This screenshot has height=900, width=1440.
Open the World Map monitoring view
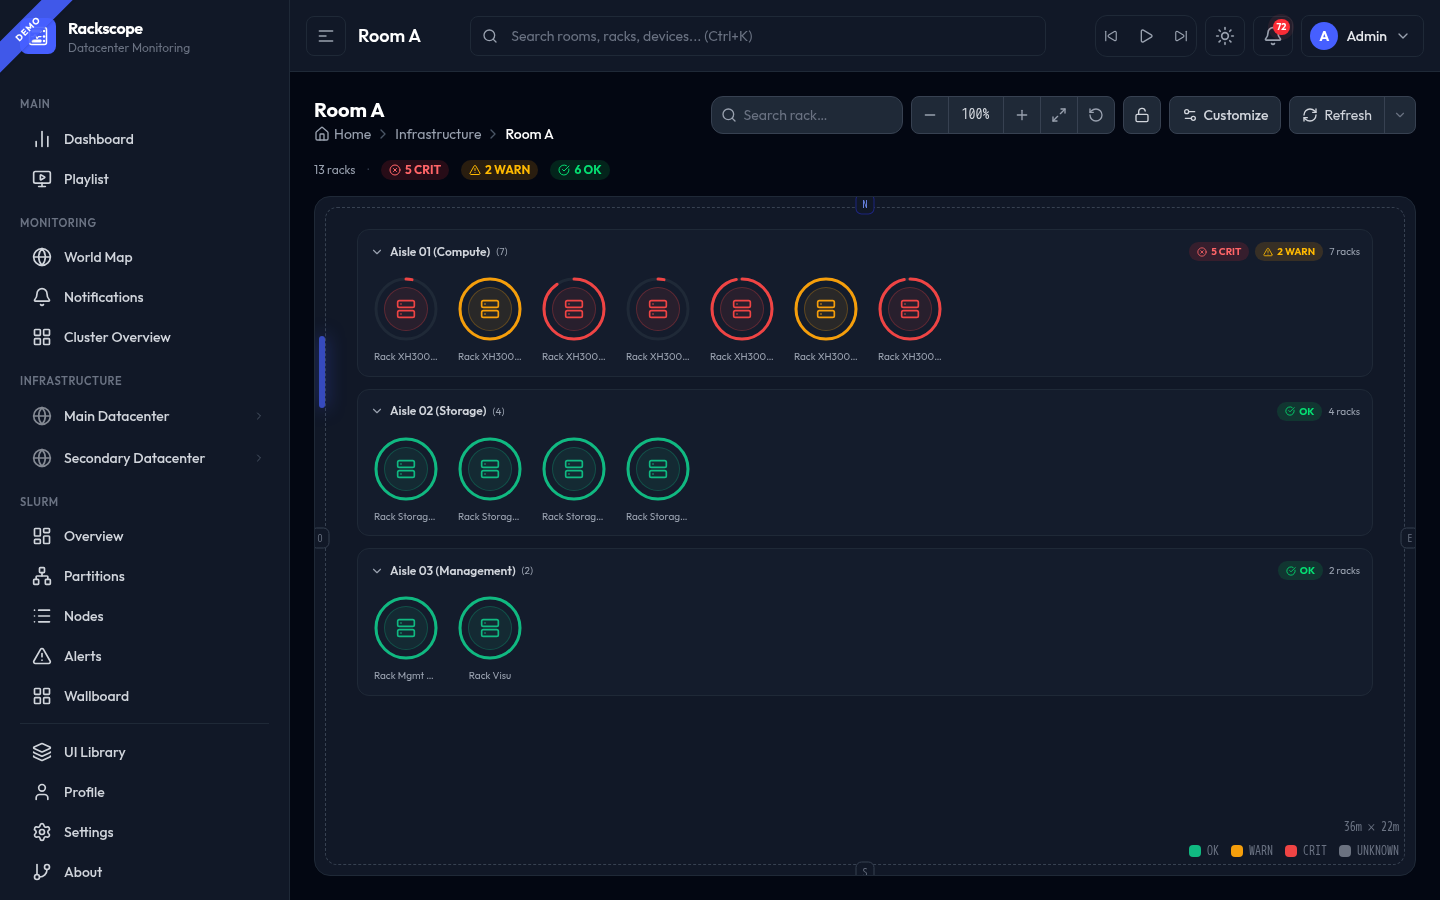pos(97,257)
